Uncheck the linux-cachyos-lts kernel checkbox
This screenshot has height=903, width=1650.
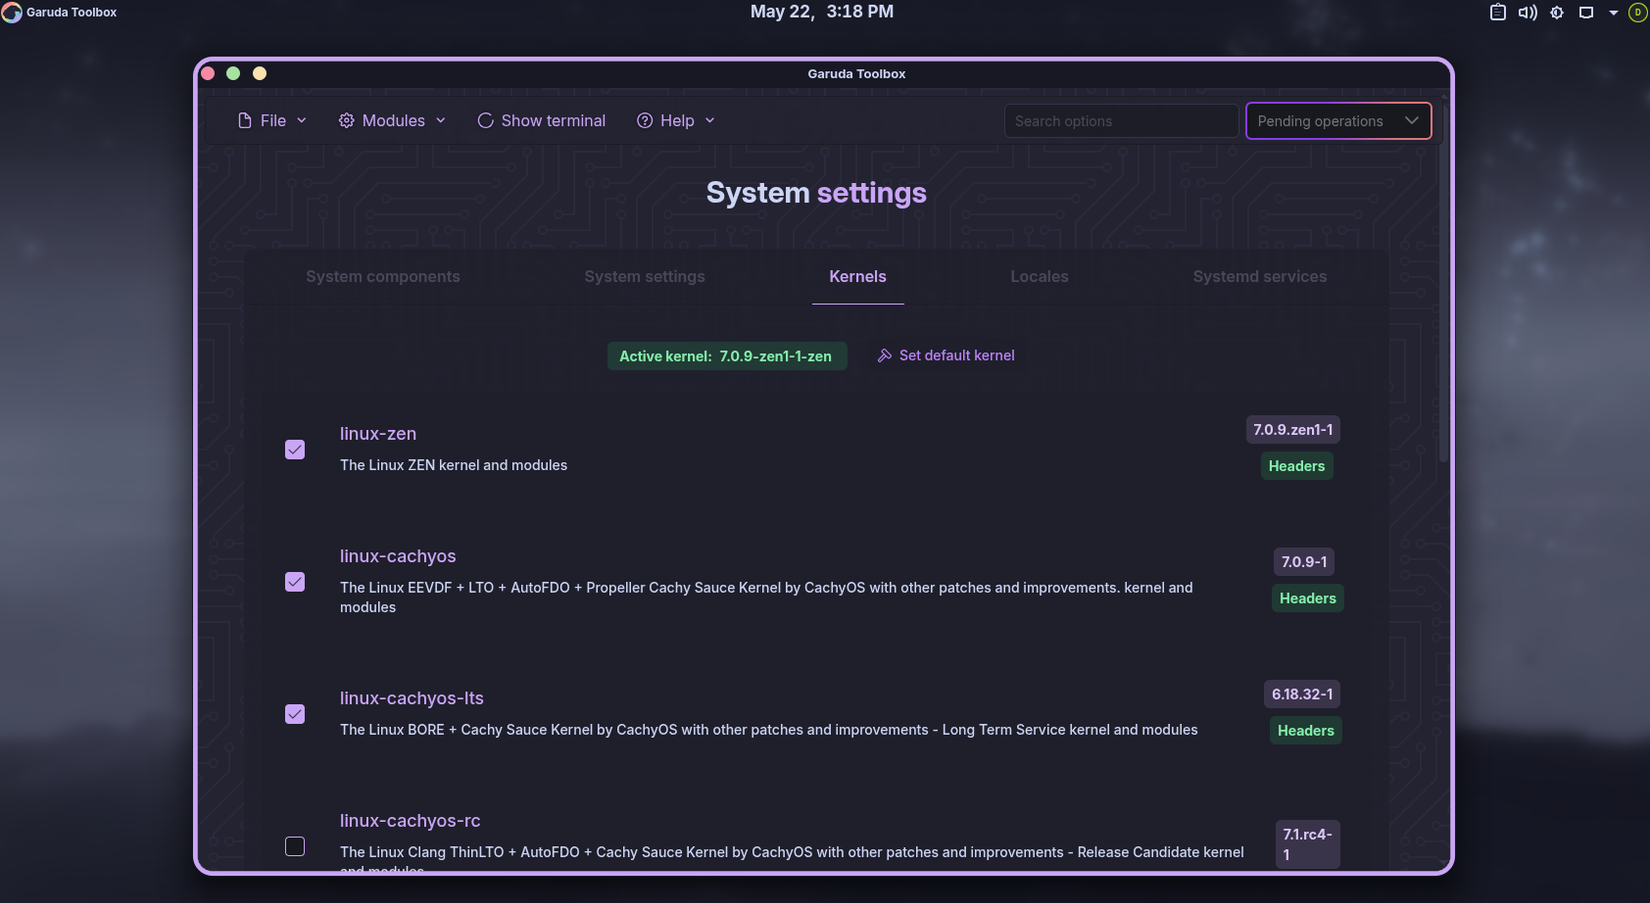tap(295, 713)
